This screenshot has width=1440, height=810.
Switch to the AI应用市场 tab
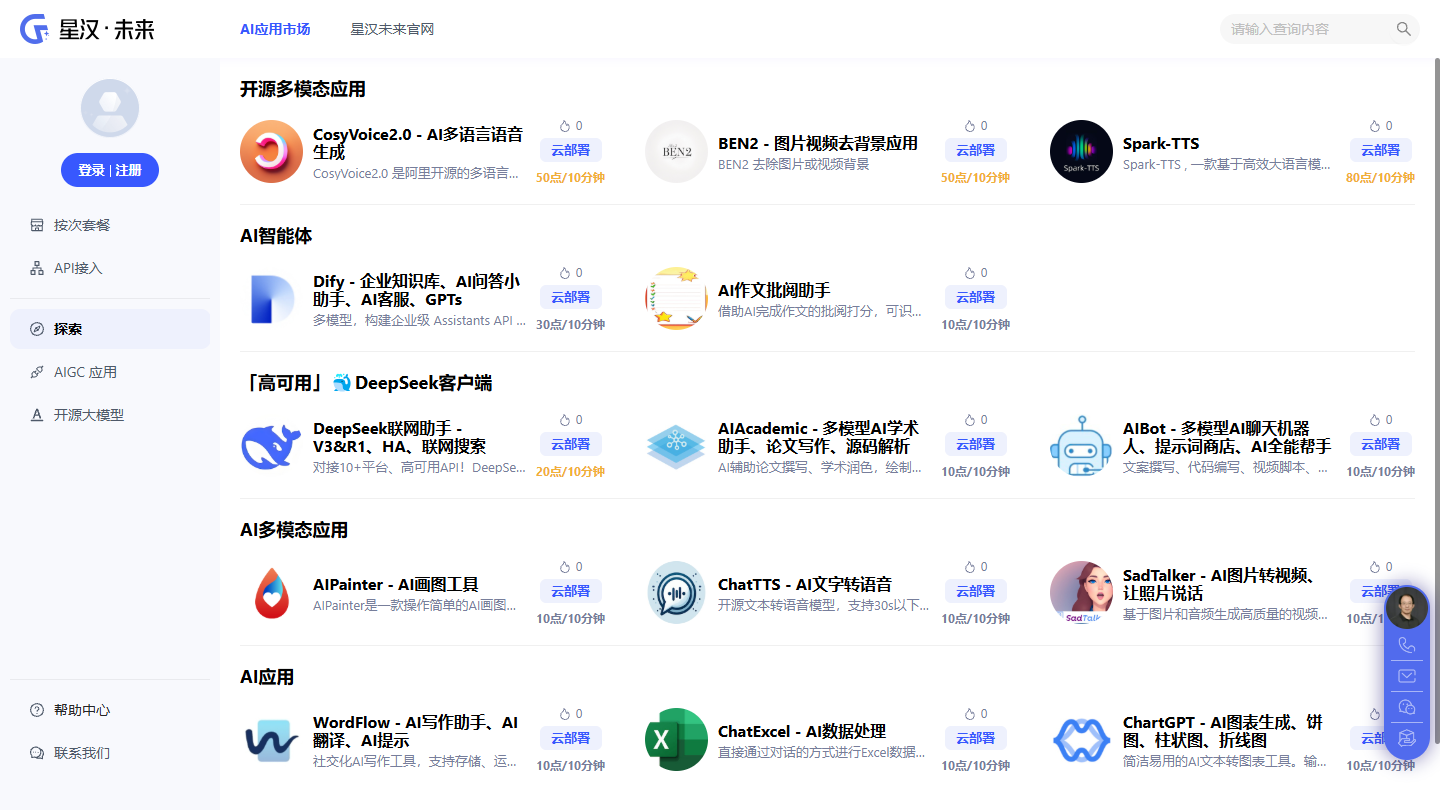(x=275, y=29)
